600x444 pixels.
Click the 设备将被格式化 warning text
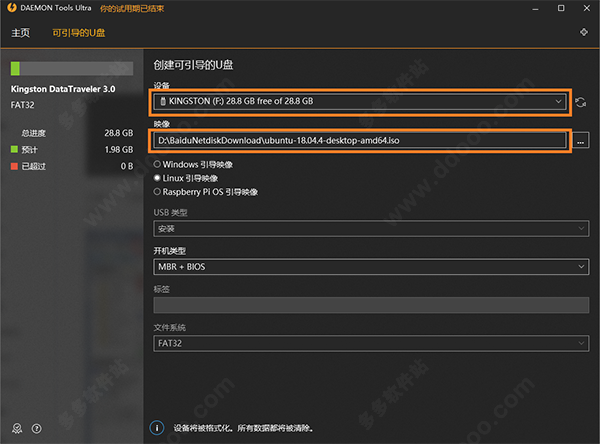pyautogui.click(x=244, y=428)
